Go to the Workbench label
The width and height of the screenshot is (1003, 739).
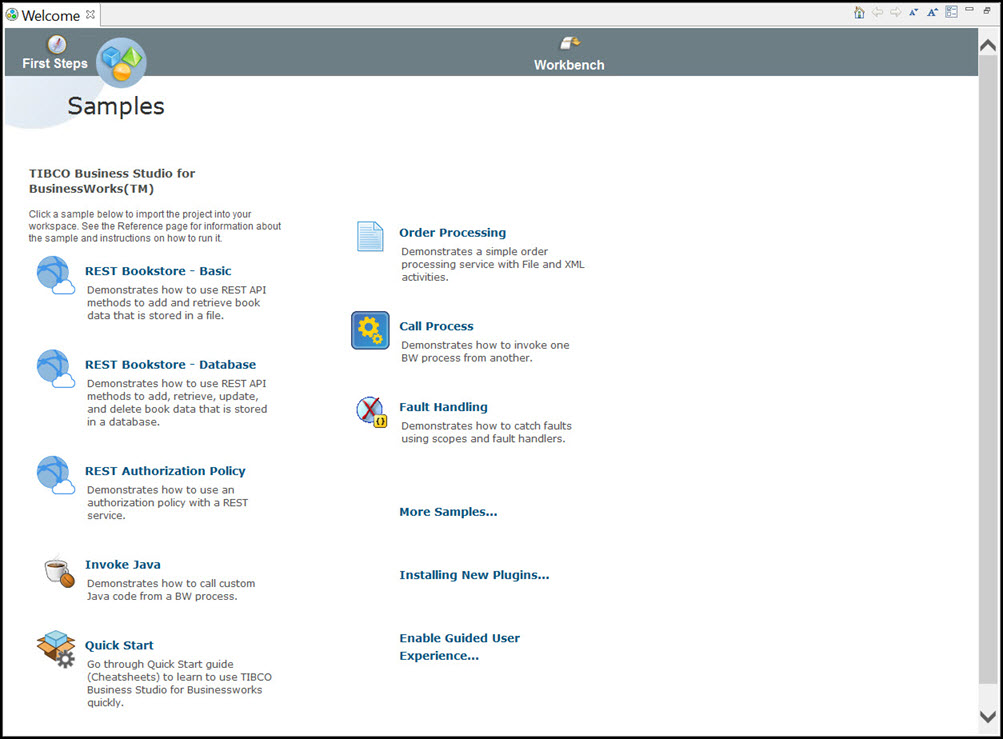point(569,65)
